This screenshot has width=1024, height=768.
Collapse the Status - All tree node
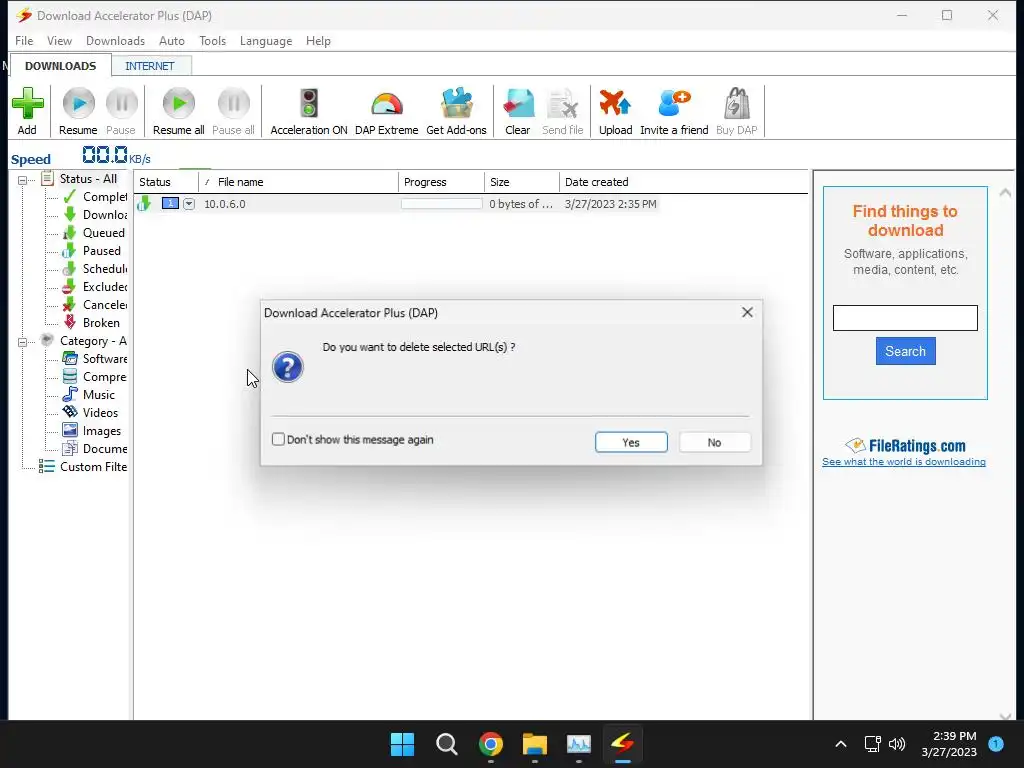point(23,180)
